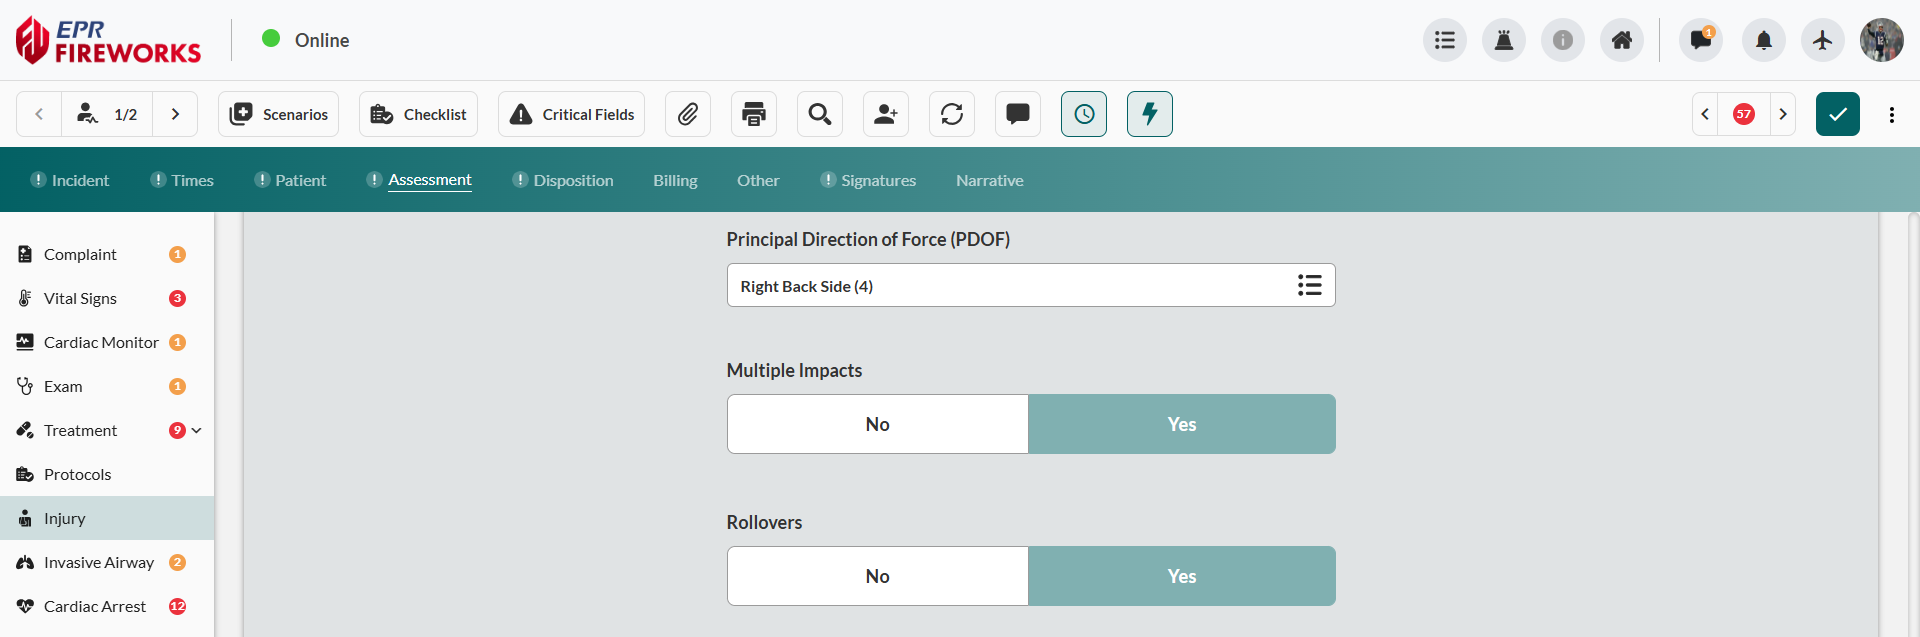Open the notifications bell icon
Screen dimensions: 1920x637
tap(1764, 40)
